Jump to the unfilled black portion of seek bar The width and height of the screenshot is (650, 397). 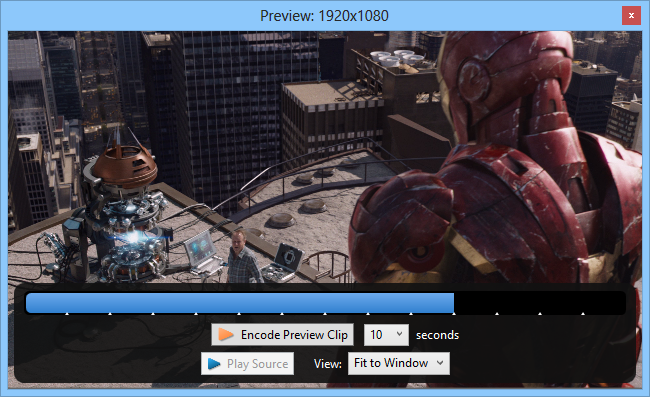click(x=540, y=303)
